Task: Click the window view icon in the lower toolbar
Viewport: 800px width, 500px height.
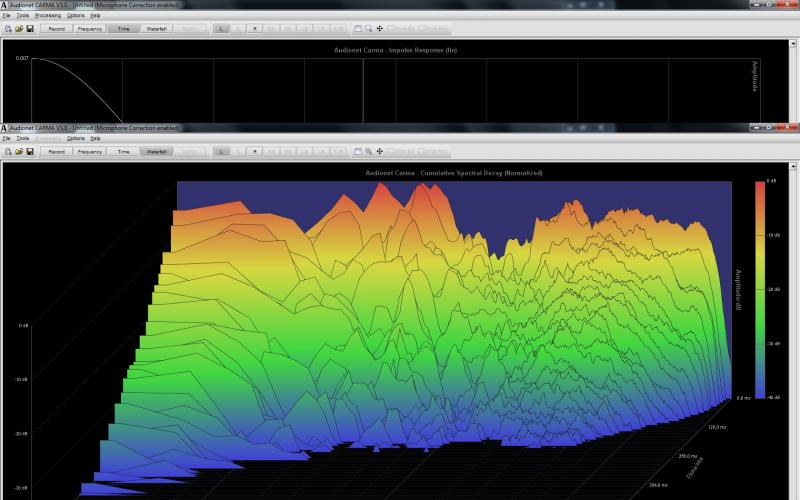Action: pos(358,151)
